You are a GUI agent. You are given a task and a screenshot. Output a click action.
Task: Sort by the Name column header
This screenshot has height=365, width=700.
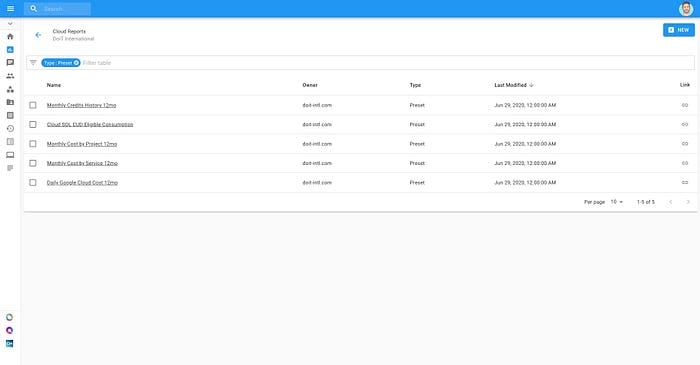coord(54,85)
